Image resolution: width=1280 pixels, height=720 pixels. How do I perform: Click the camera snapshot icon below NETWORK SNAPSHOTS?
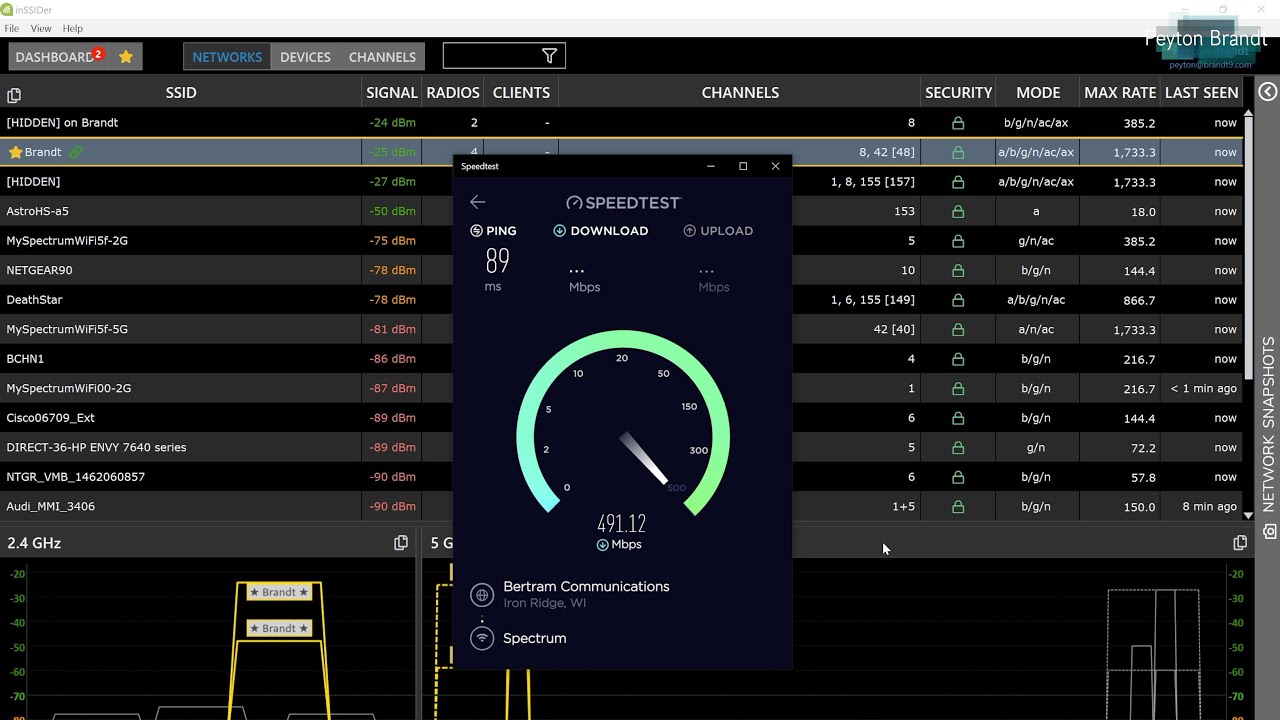click(x=1269, y=531)
